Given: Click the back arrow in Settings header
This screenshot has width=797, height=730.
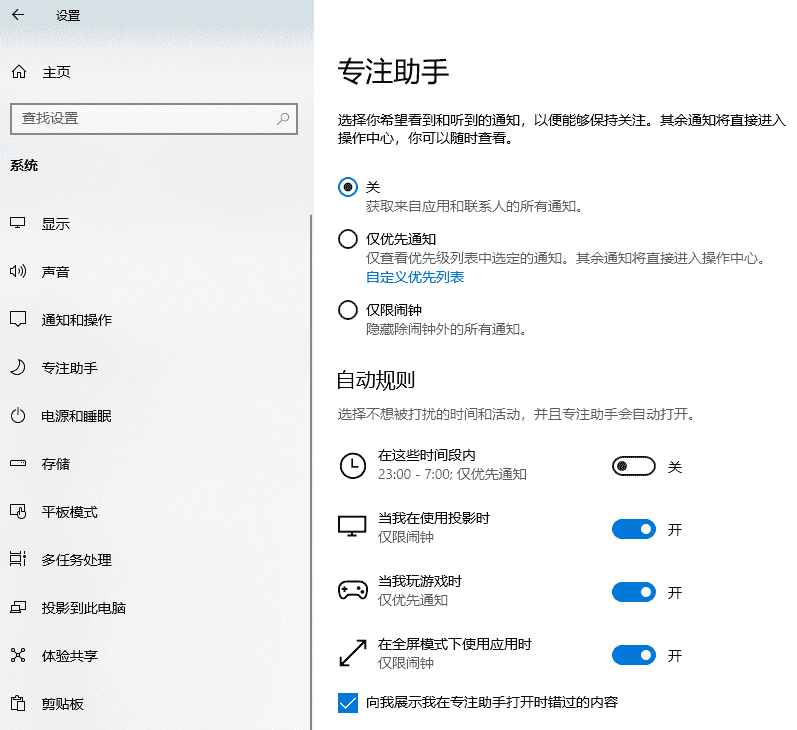Looking at the screenshot, I should (18, 15).
